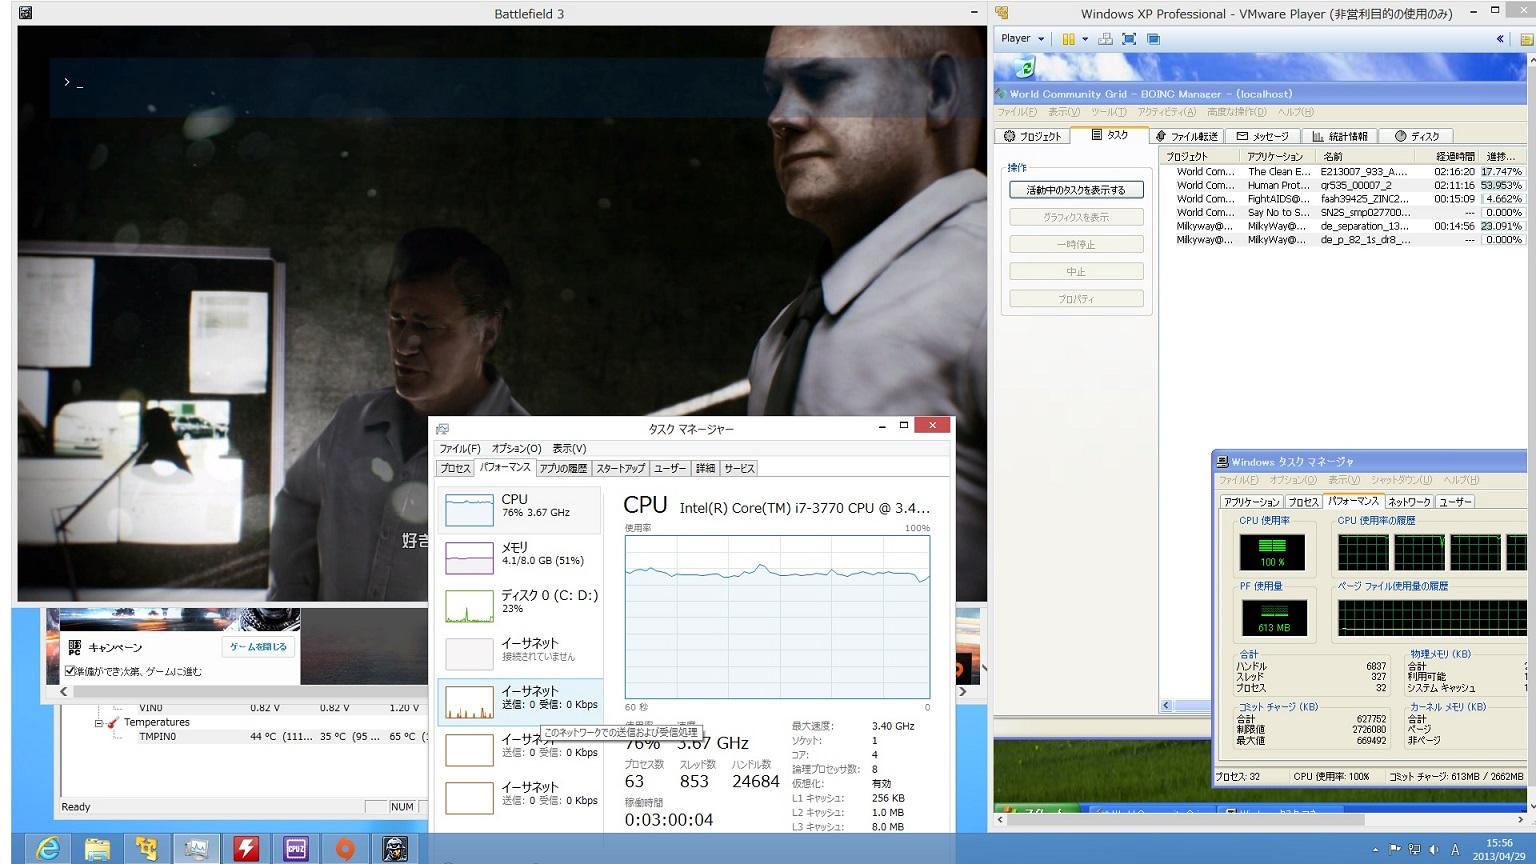
Task: Open the Player dropdown menu in VMware
Action: 1023,39
